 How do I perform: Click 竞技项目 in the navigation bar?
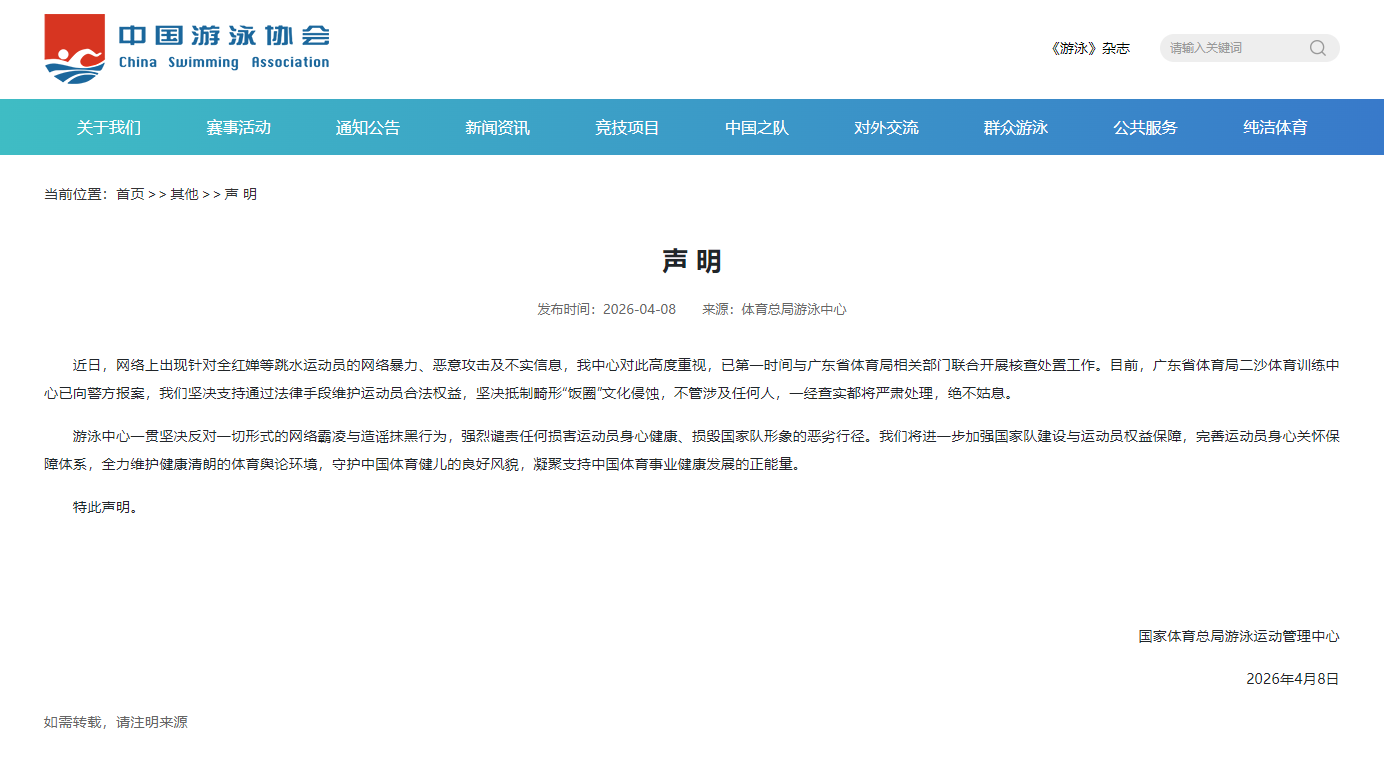pos(627,127)
